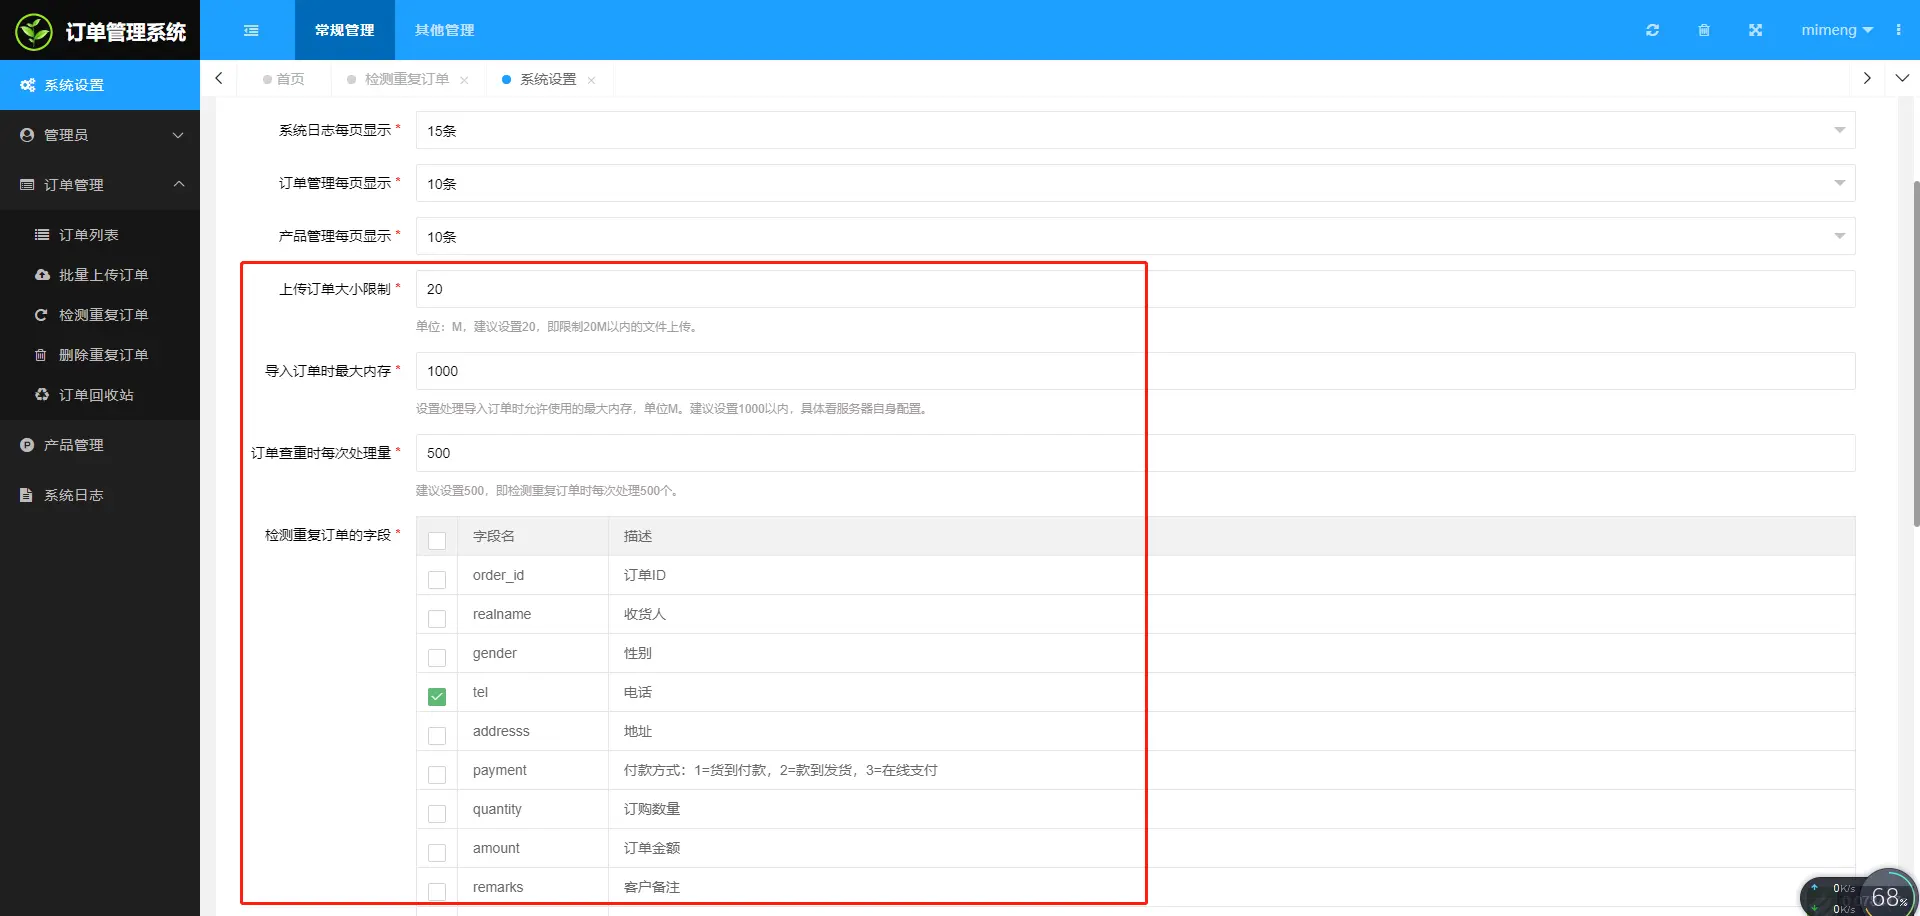Collapse the sidebar with the menu toggle icon
1920x916 pixels.
pyautogui.click(x=250, y=30)
